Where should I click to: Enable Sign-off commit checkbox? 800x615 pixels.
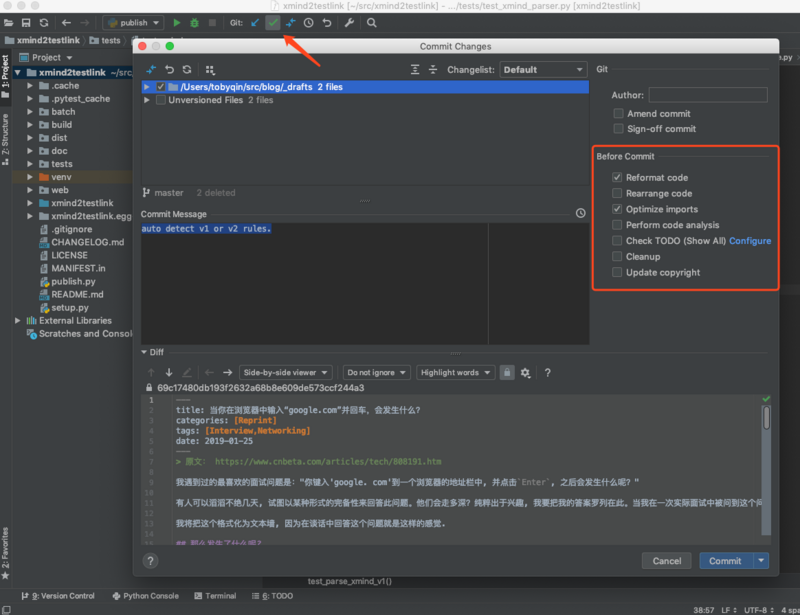coord(618,129)
